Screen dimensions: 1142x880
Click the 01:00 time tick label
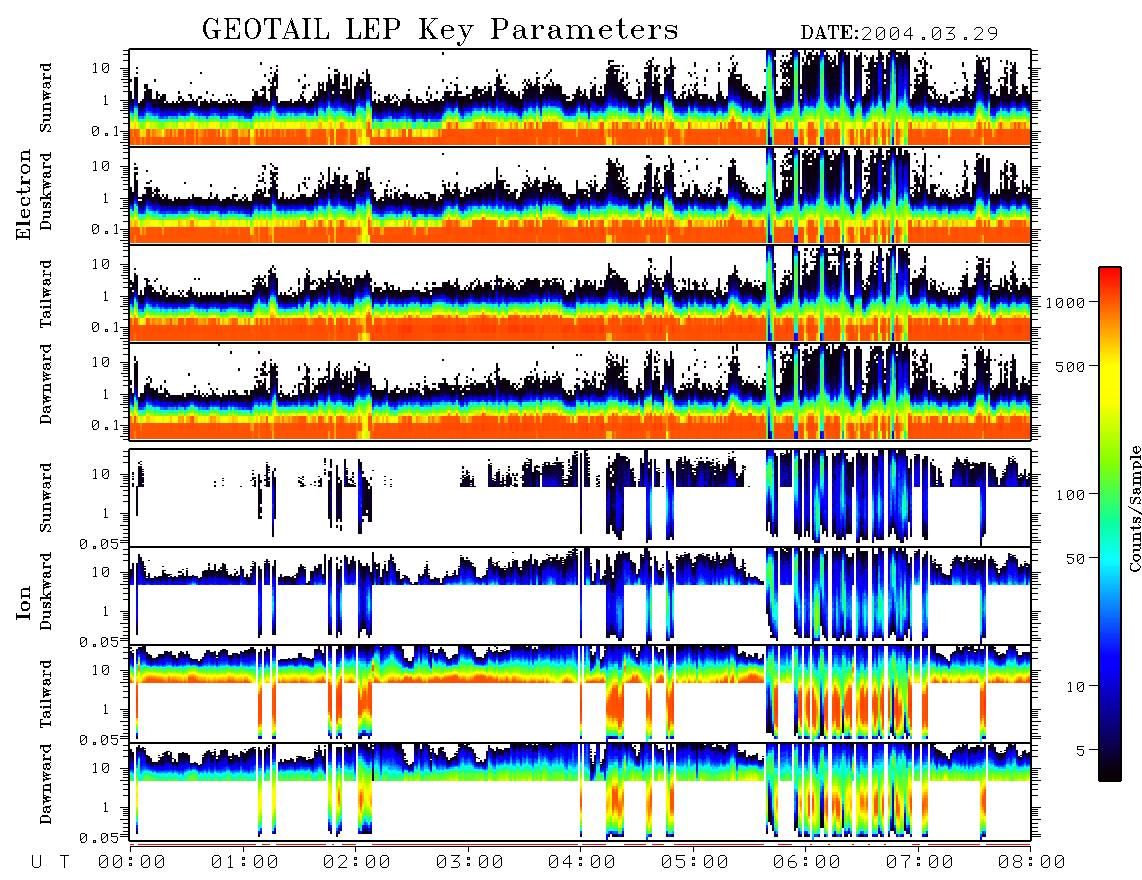coord(245,863)
